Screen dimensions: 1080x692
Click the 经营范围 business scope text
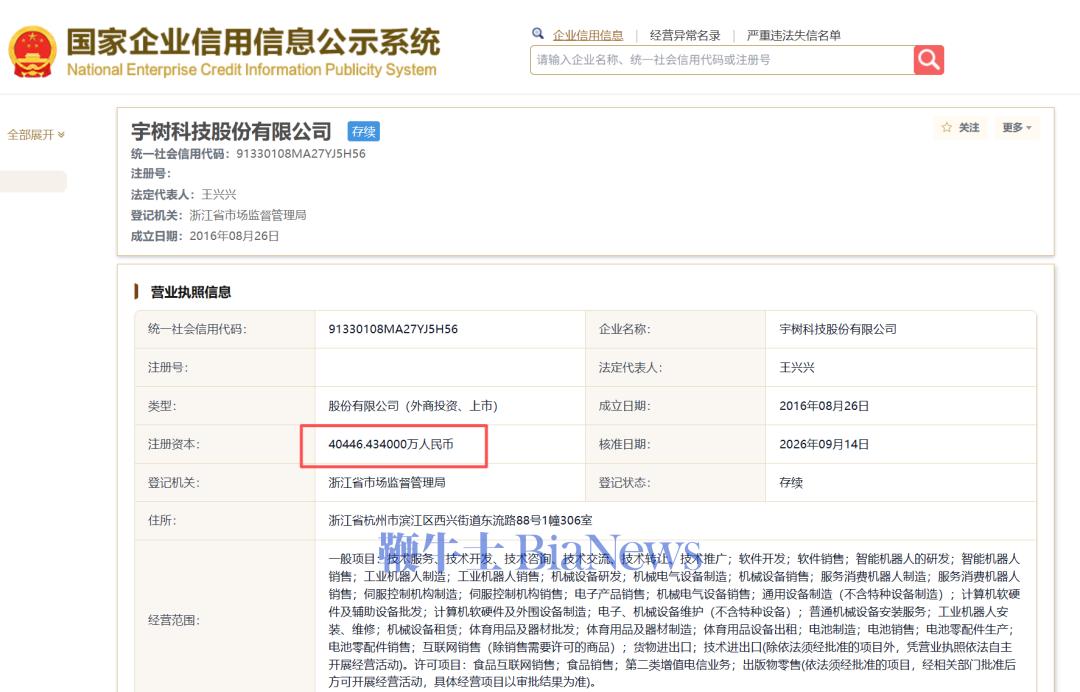(x=674, y=620)
